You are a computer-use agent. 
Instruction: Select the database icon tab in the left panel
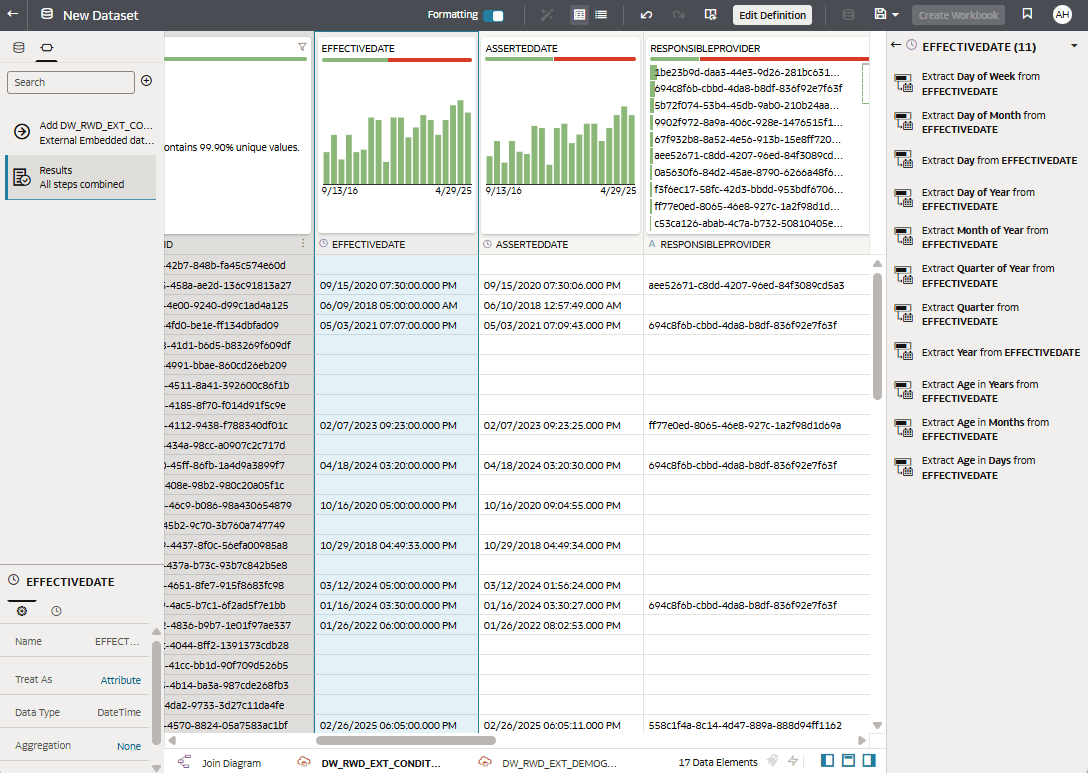click(18, 47)
